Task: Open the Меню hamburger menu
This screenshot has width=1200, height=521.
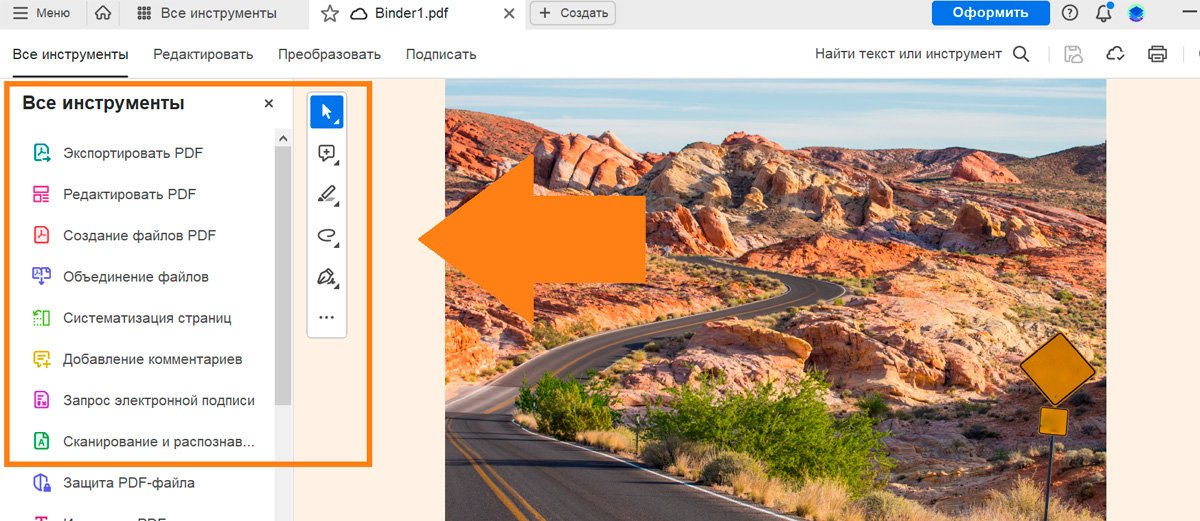Action: [x=41, y=13]
